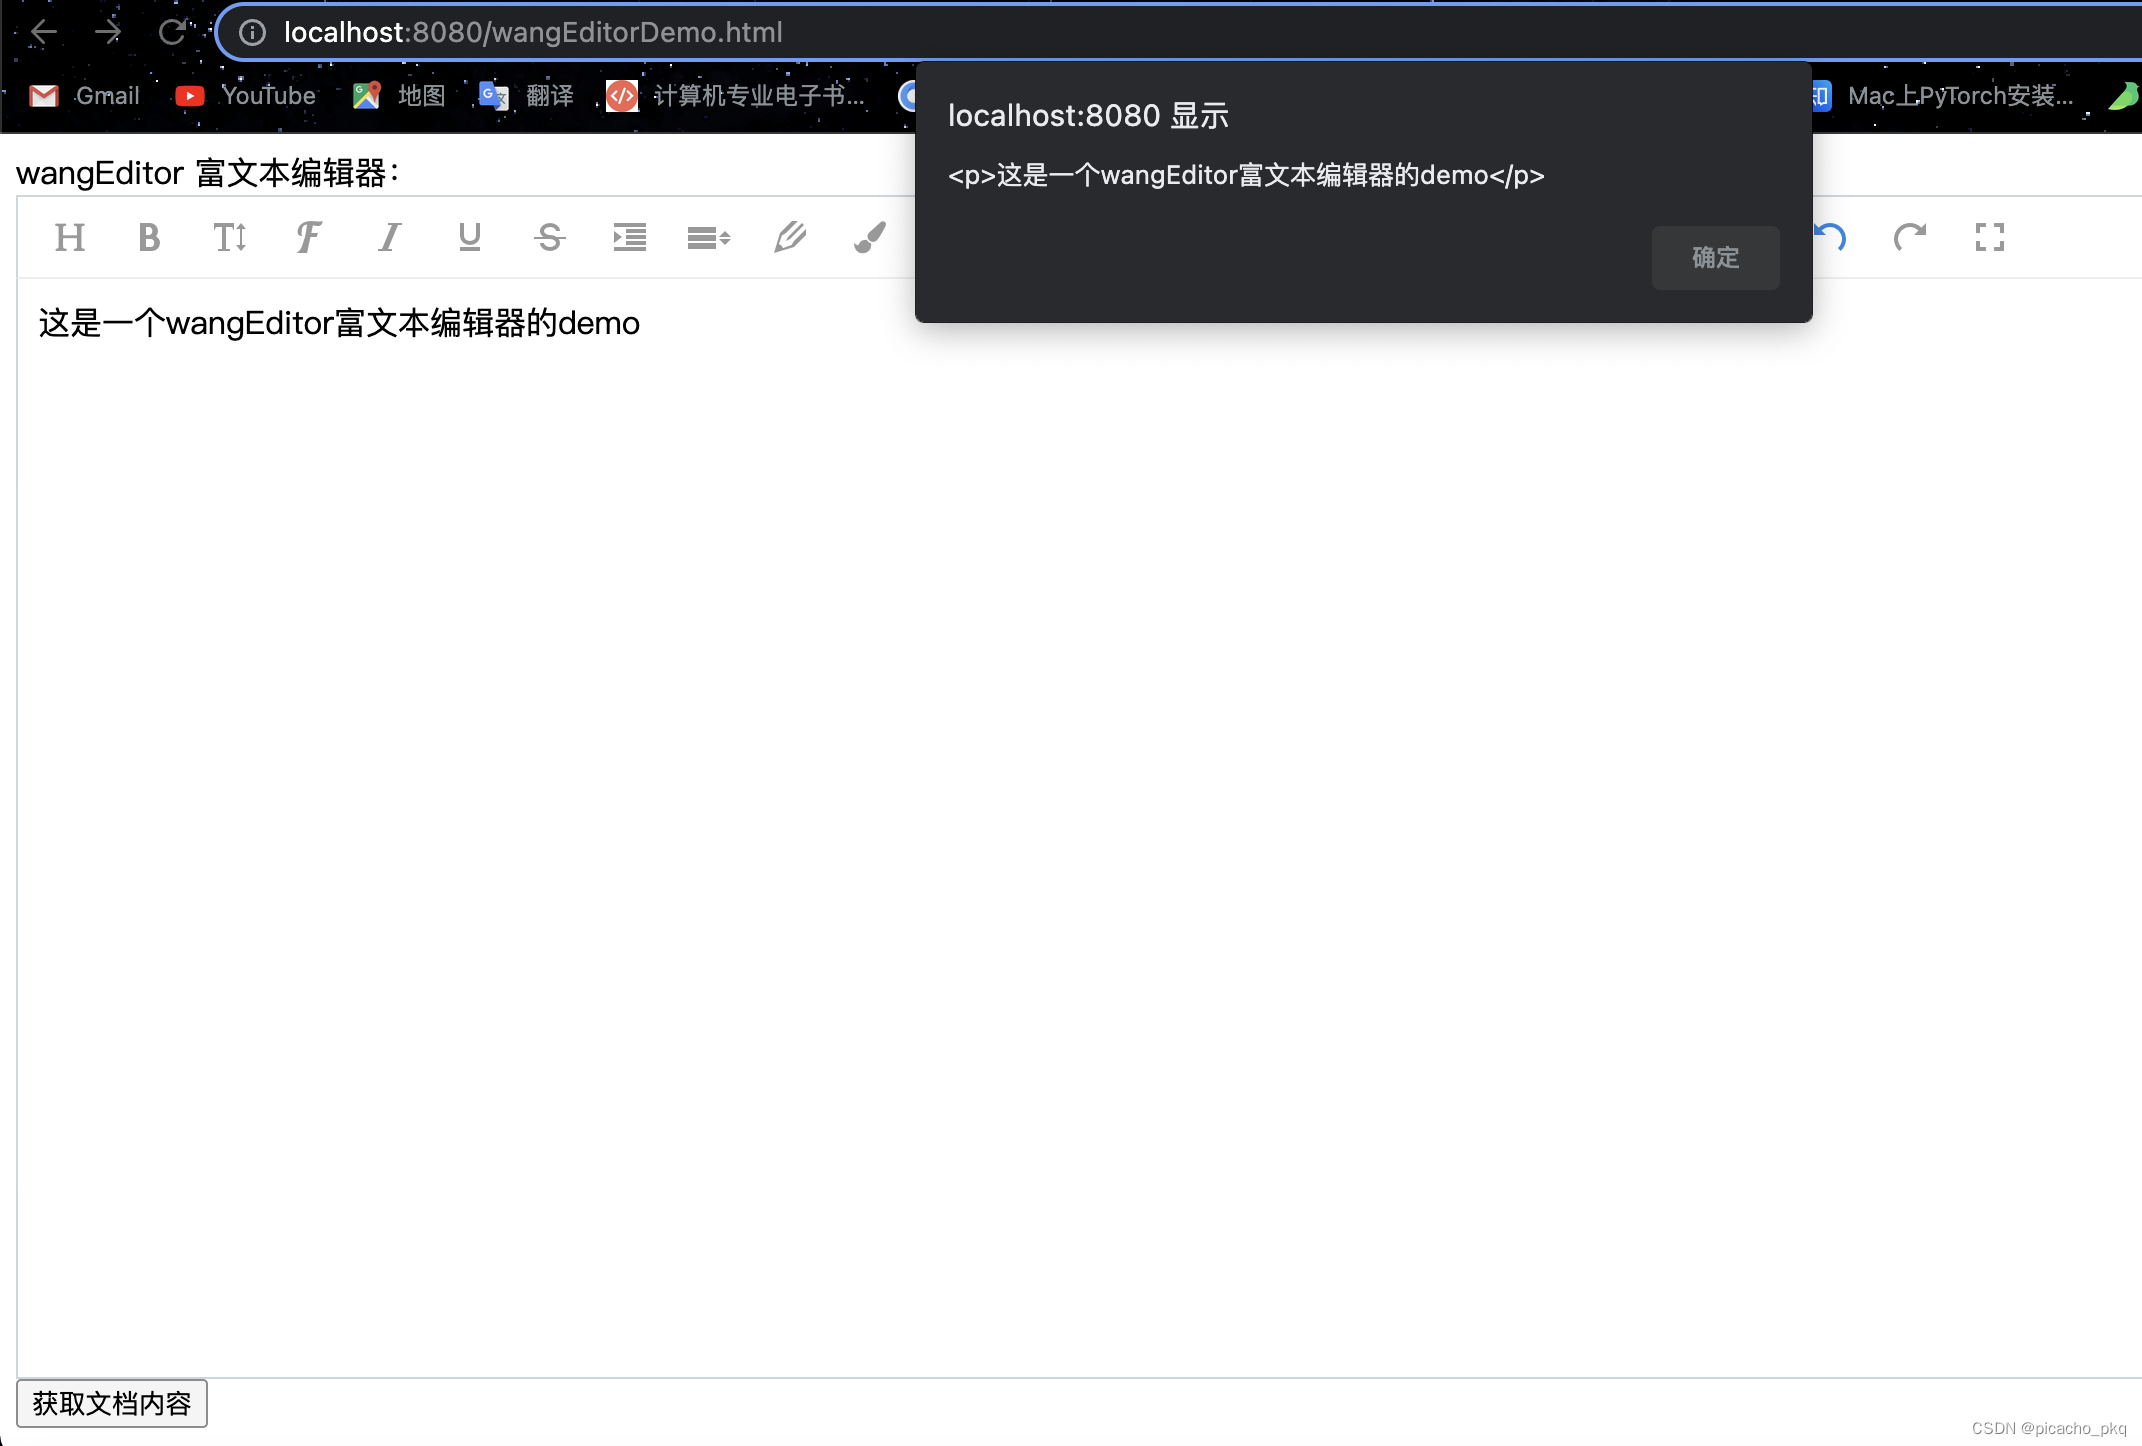Open the font family tool

pos(309,238)
